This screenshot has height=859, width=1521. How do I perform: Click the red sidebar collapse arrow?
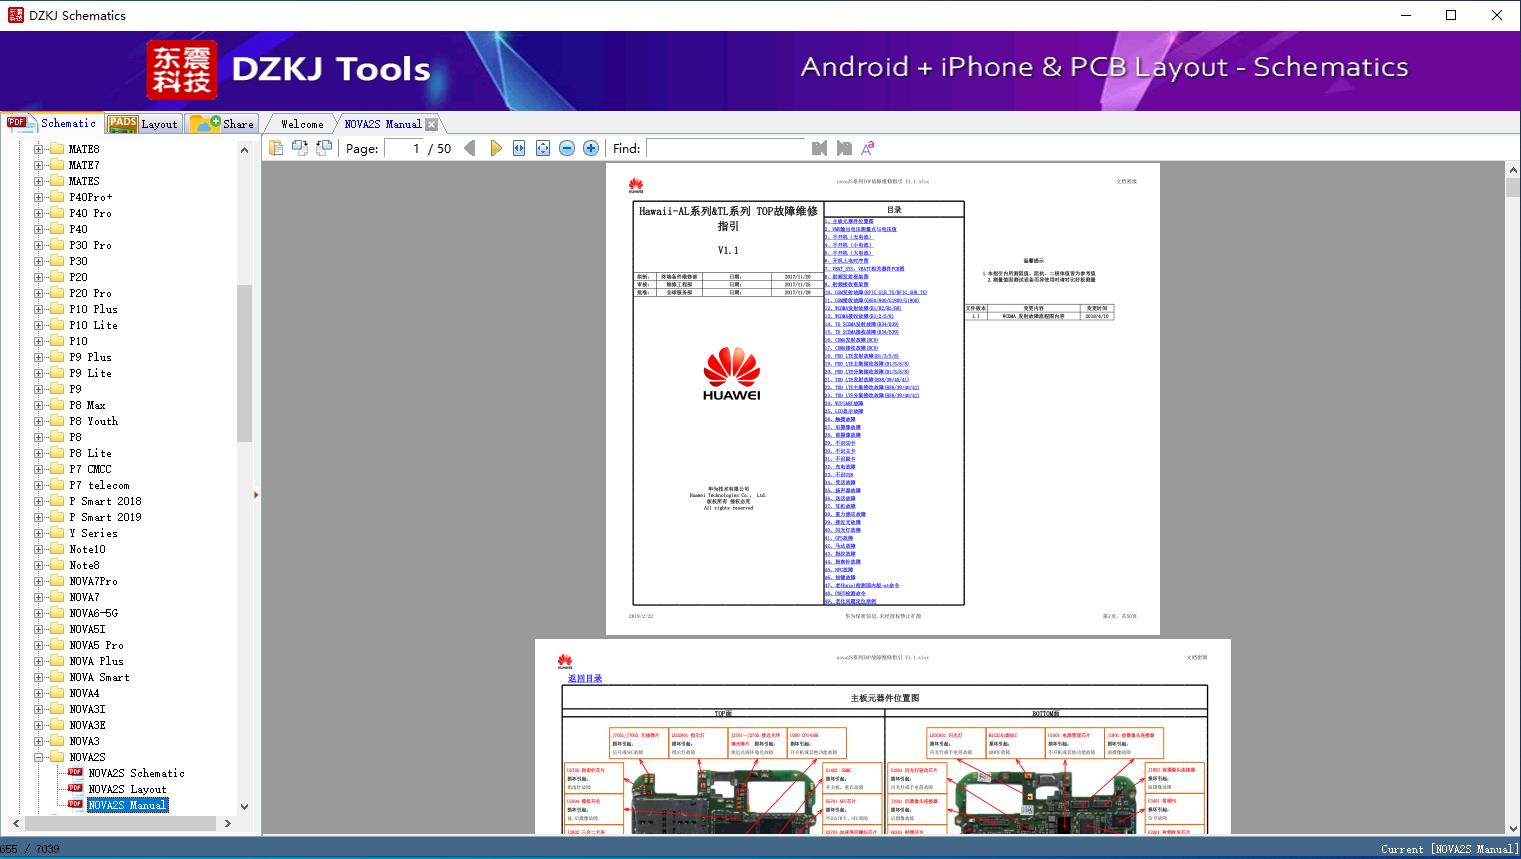click(x=256, y=495)
